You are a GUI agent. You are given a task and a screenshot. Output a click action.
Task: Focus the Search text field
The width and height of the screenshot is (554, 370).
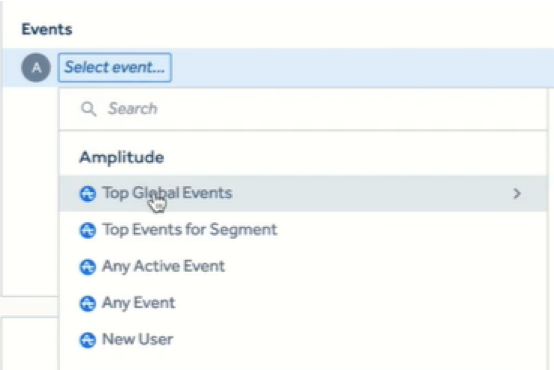[x=303, y=109]
